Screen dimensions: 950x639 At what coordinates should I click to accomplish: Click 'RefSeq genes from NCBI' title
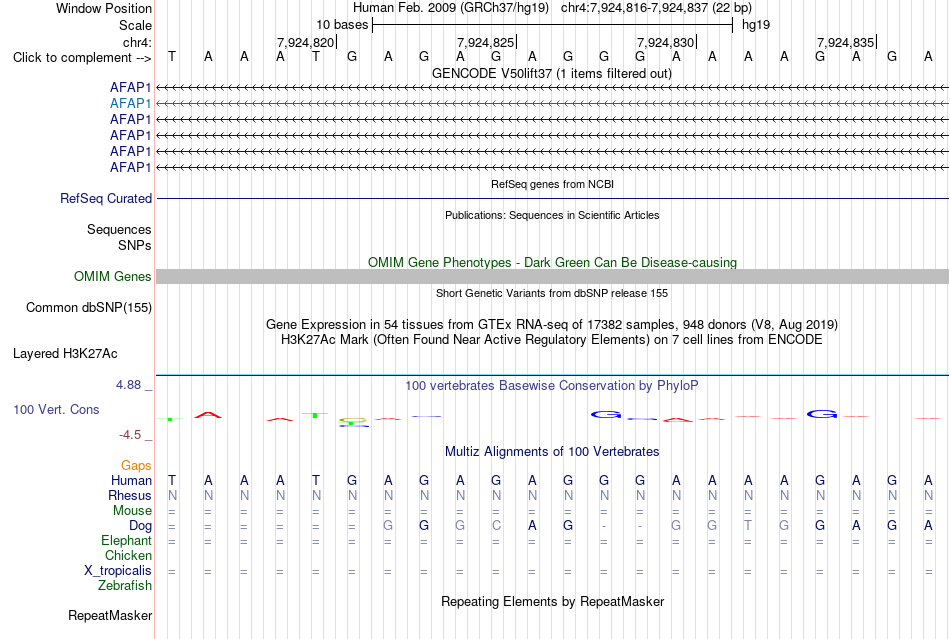(552, 184)
